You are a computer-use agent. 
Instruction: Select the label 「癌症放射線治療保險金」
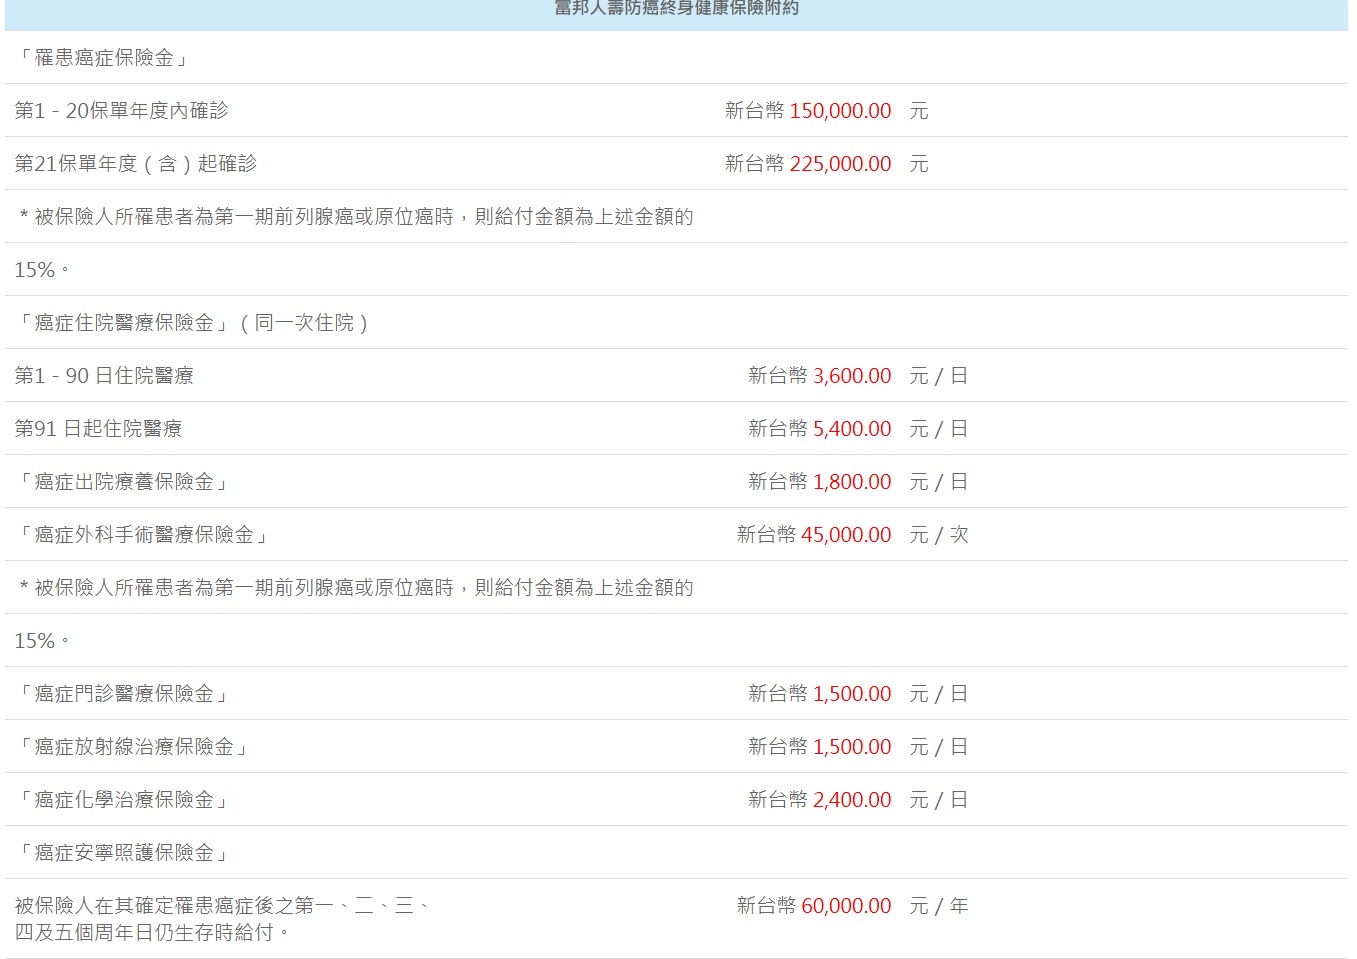pos(133,747)
